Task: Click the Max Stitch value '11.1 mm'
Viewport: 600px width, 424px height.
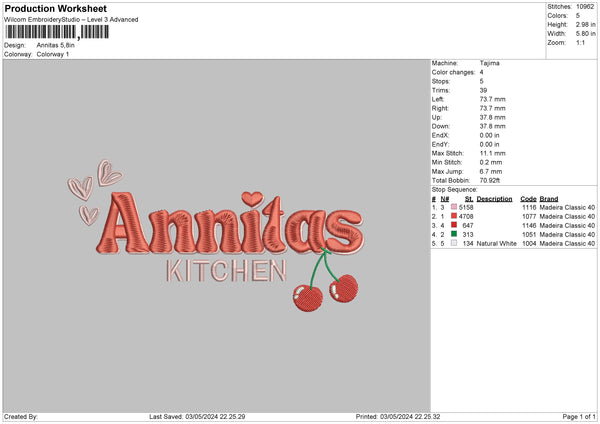Action: pos(492,153)
